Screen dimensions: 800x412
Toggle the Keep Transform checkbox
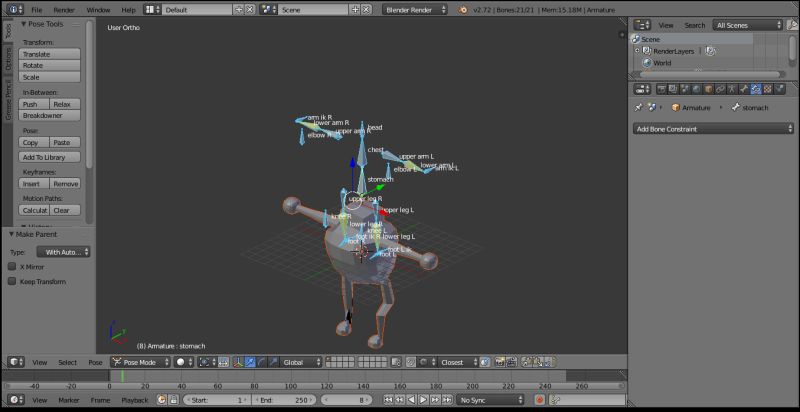(x=12, y=281)
